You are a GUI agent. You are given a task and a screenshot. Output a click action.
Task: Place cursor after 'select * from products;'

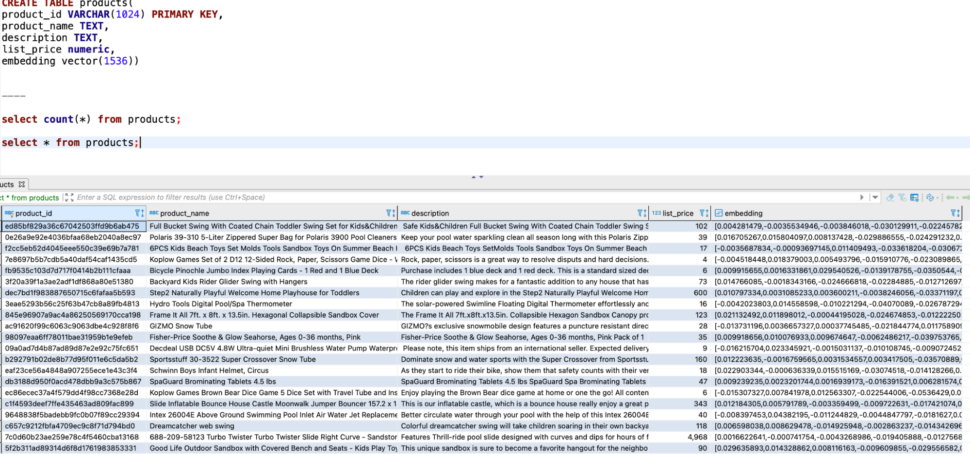coord(141,143)
